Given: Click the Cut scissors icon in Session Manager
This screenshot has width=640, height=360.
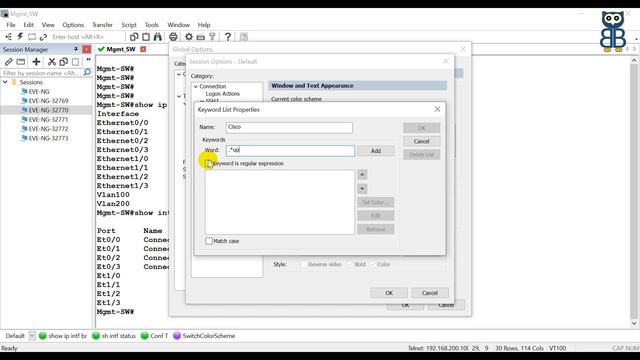Looking at the screenshot, I should [x=51, y=62].
